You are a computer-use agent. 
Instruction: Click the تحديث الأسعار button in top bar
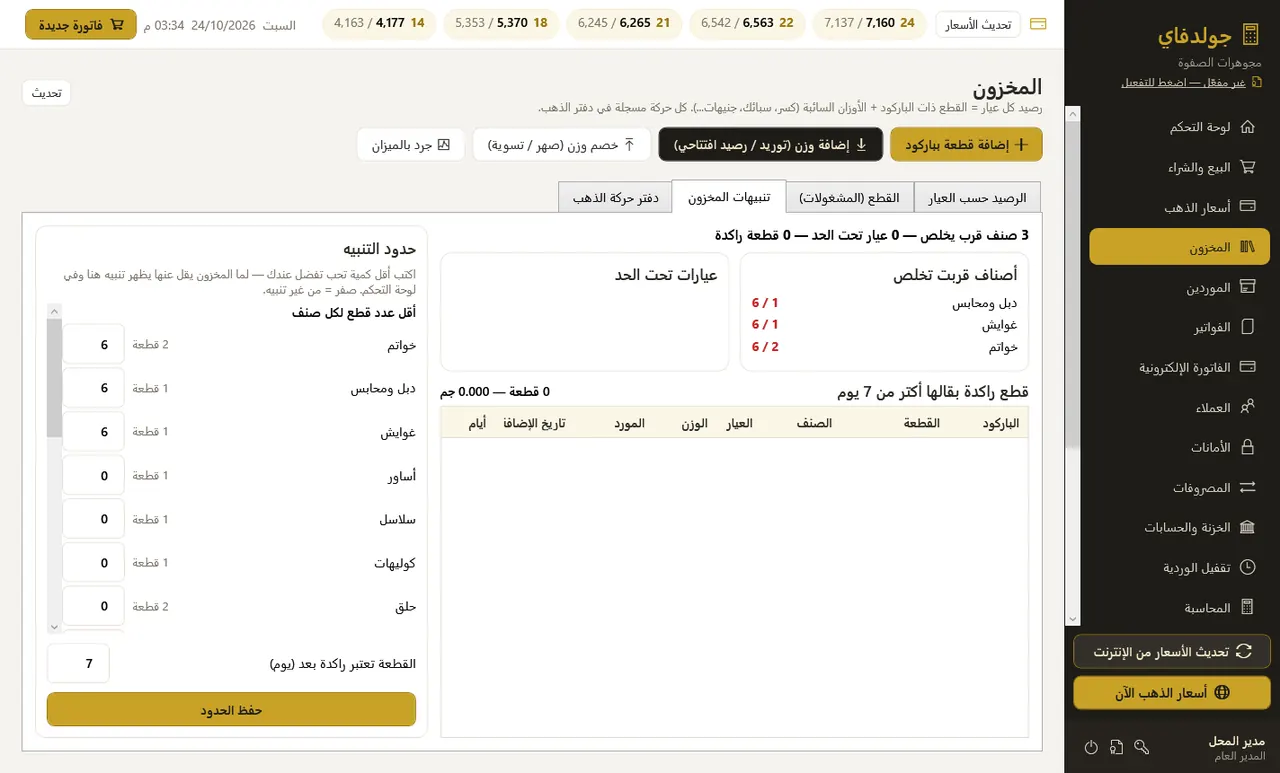point(978,24)
